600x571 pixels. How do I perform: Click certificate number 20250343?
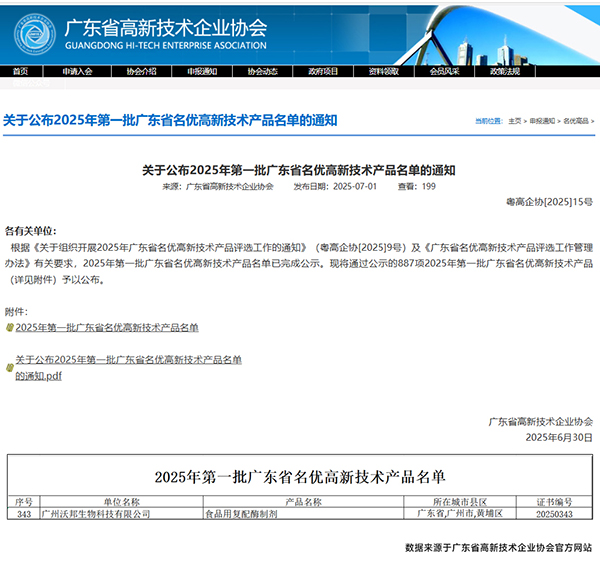[554, 514]
